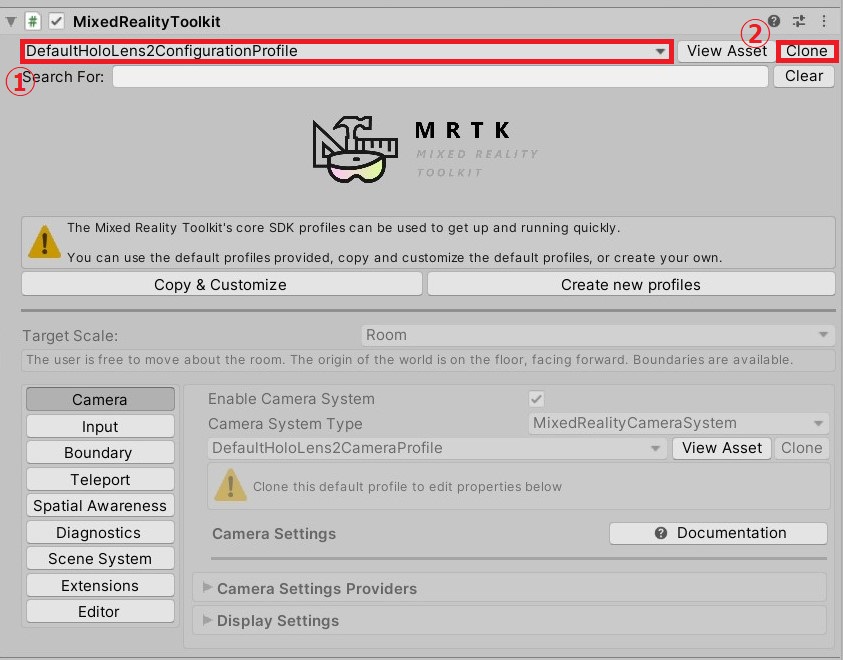Click the room scale description text
The image size is (843, 660).
[x=410, y=360]
